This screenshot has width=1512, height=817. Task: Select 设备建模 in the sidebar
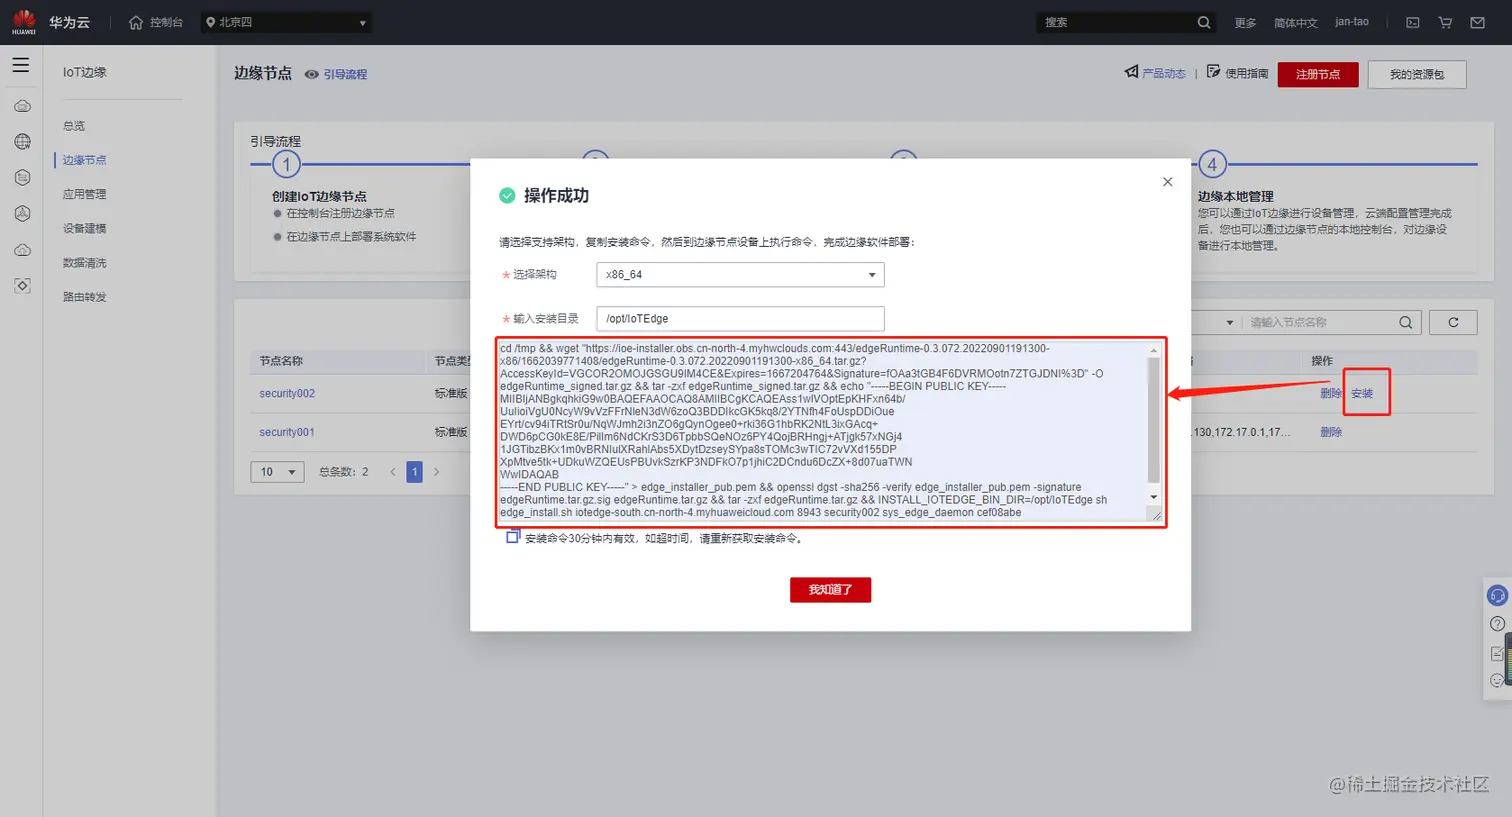(84, 228)
